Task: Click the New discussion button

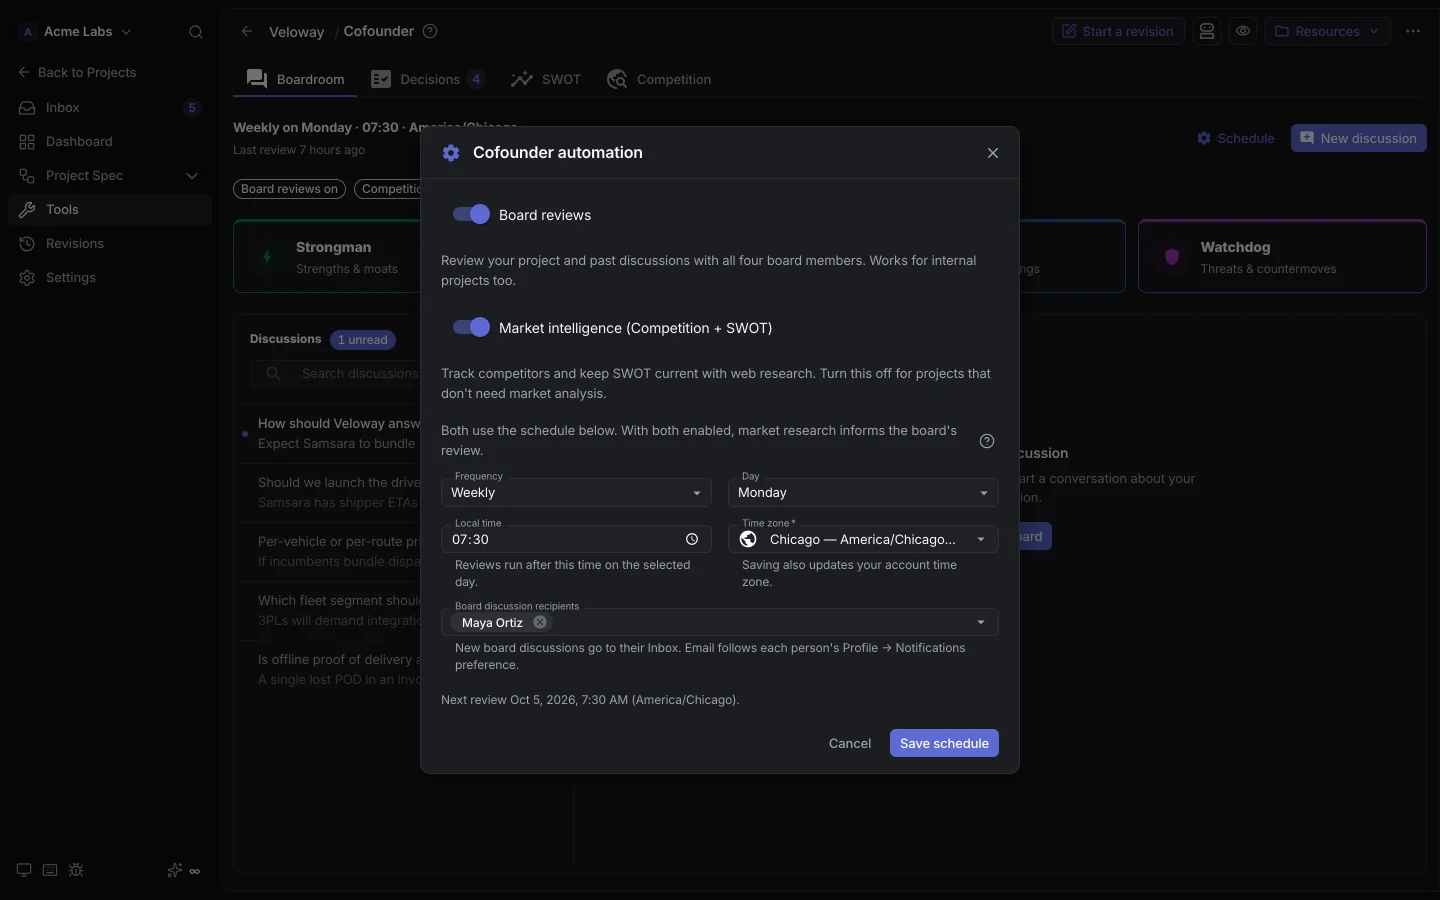Action: click(x=1359, y=138)
